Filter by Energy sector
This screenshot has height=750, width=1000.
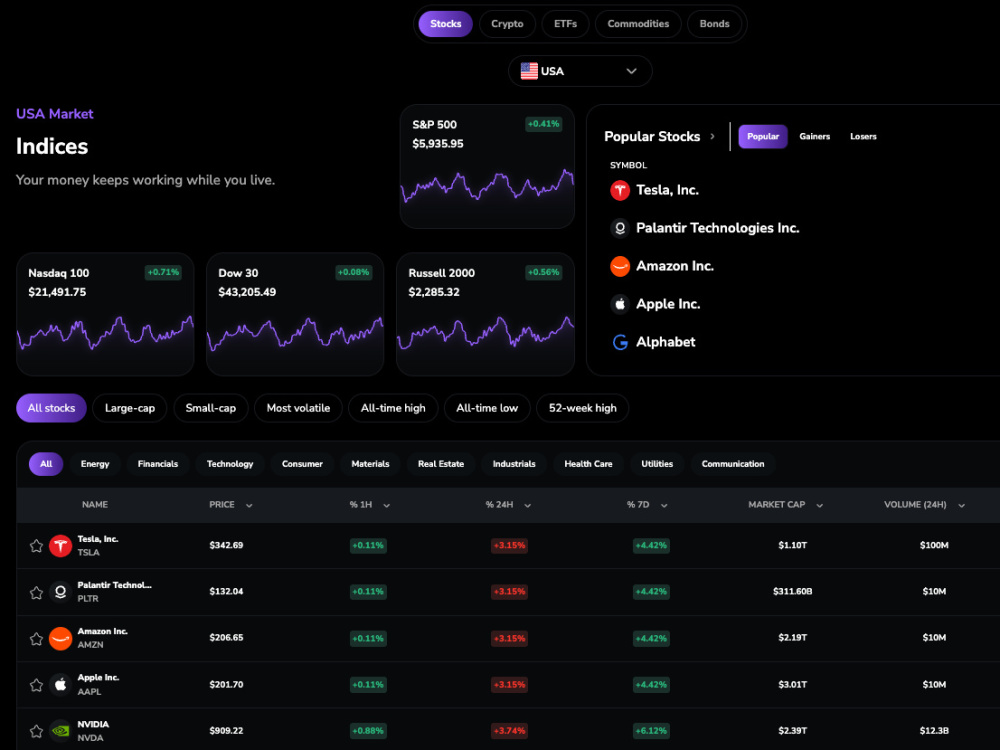click(95, 464)
